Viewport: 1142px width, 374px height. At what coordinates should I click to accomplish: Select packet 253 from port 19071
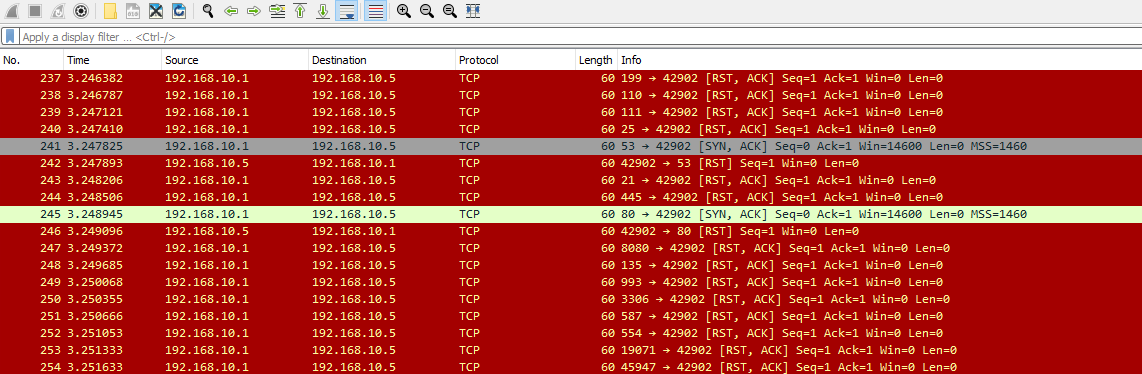(x=571, y=351)
